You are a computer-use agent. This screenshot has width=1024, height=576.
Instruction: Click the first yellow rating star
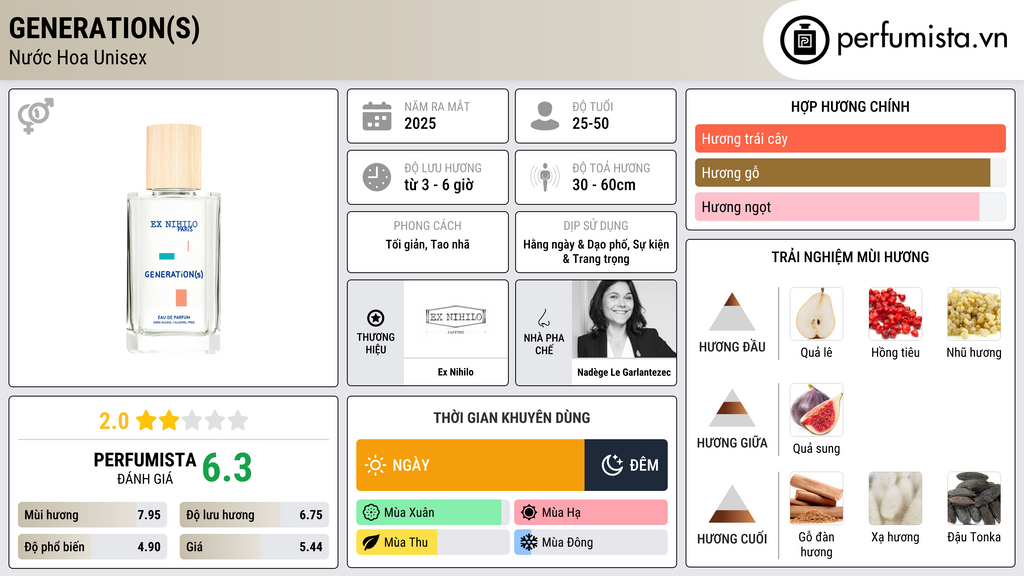click(x=146, y=420)
